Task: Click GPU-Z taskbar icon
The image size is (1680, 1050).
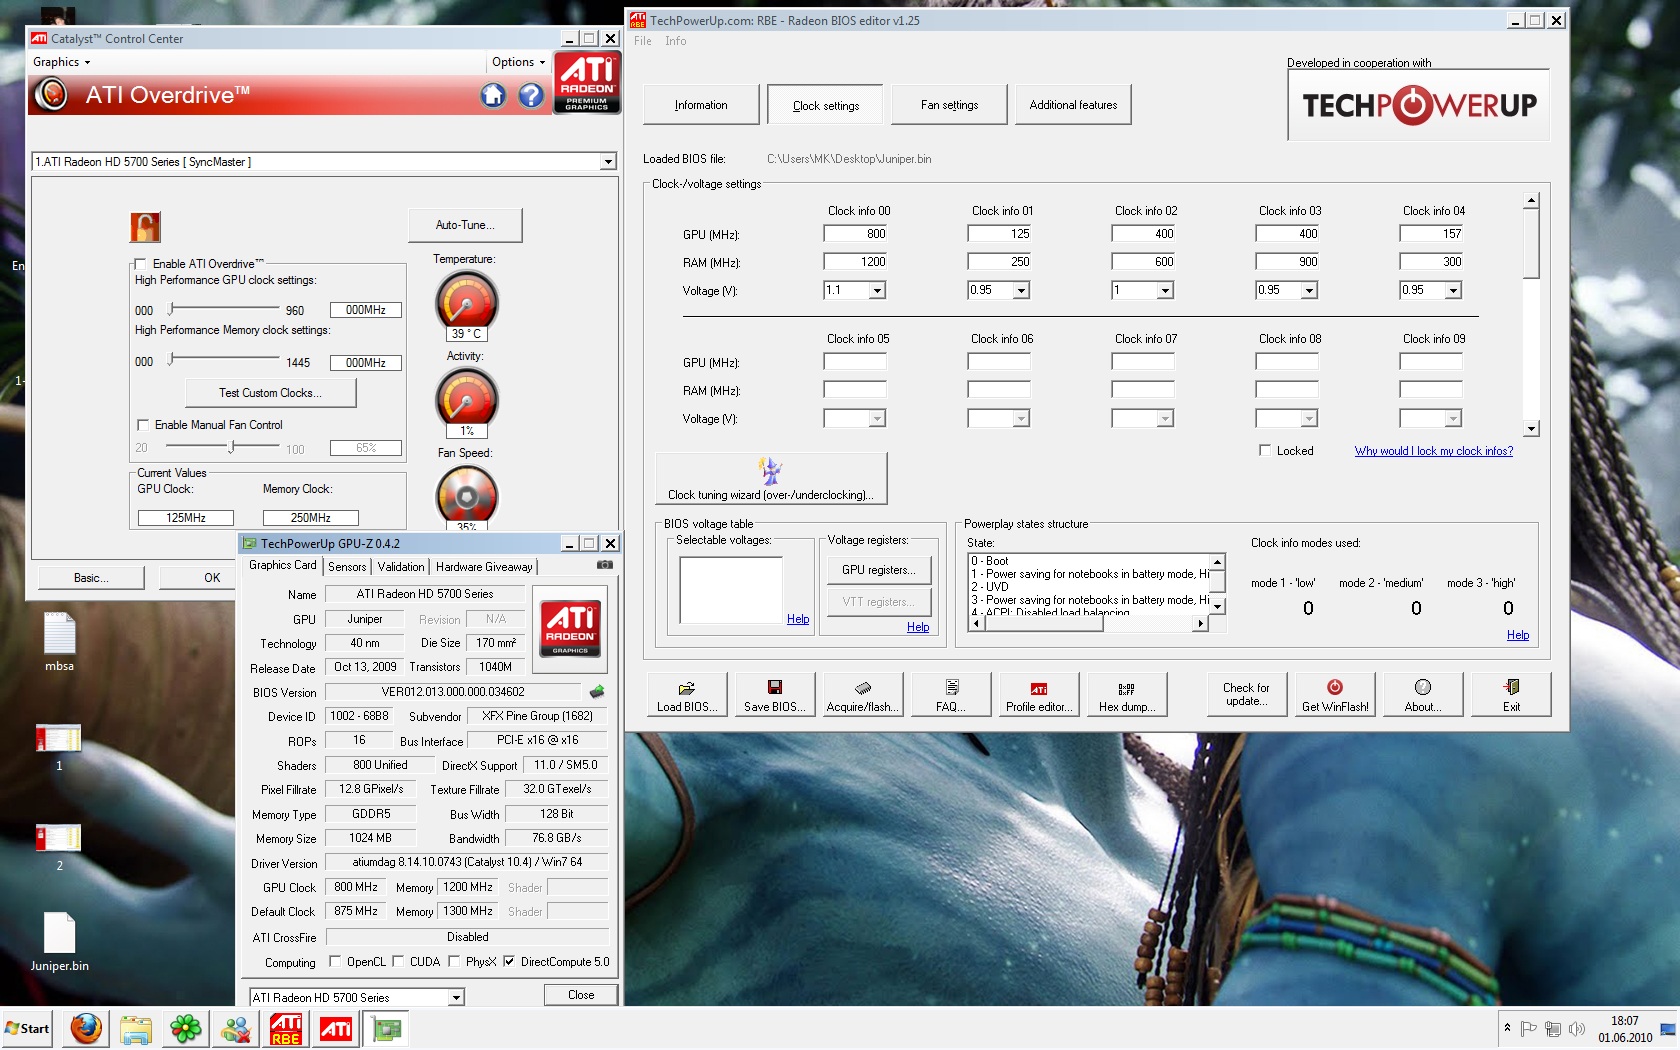Action: point(386,1028)
